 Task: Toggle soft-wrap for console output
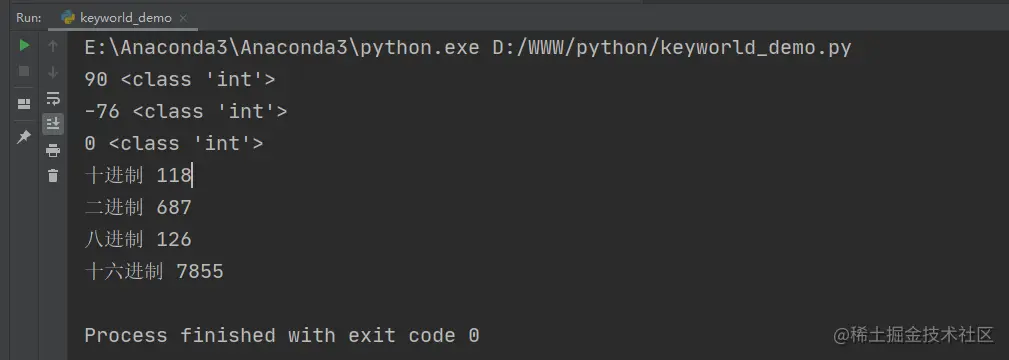point(53,98)
